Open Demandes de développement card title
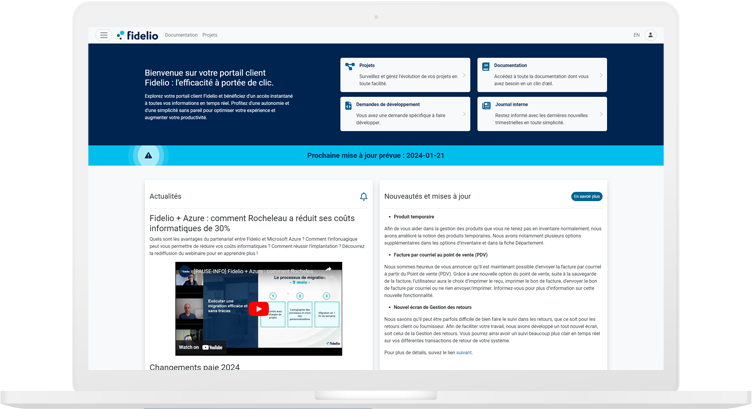The height and width of the screenshot is (409, 752). [388, 104]
